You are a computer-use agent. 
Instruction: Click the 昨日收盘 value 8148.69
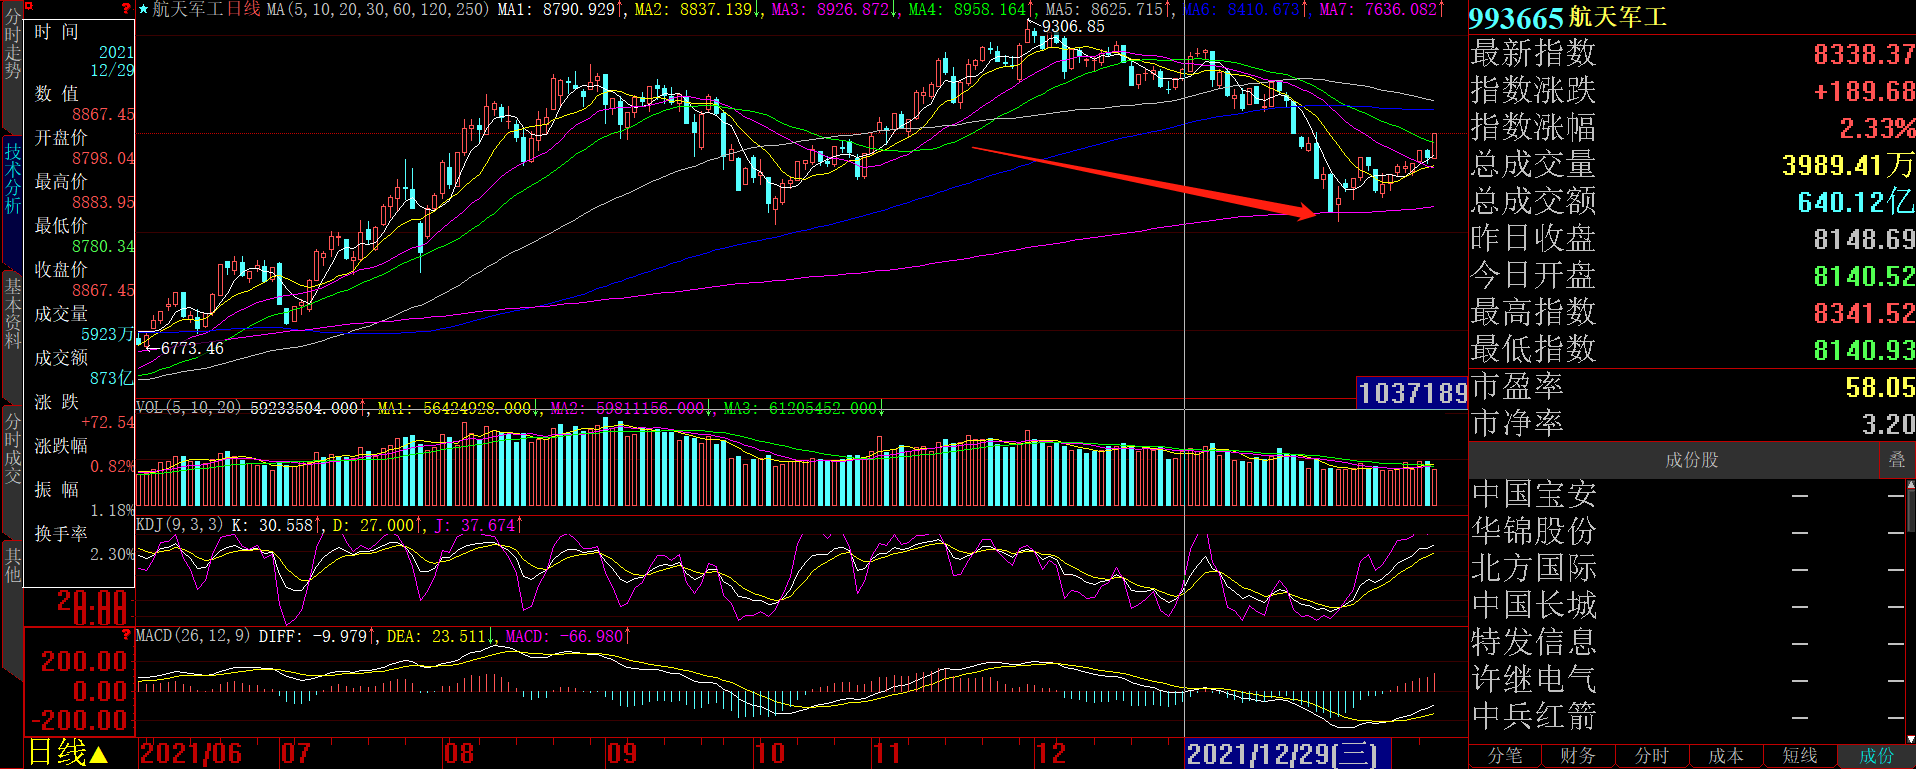(1864, 239)
